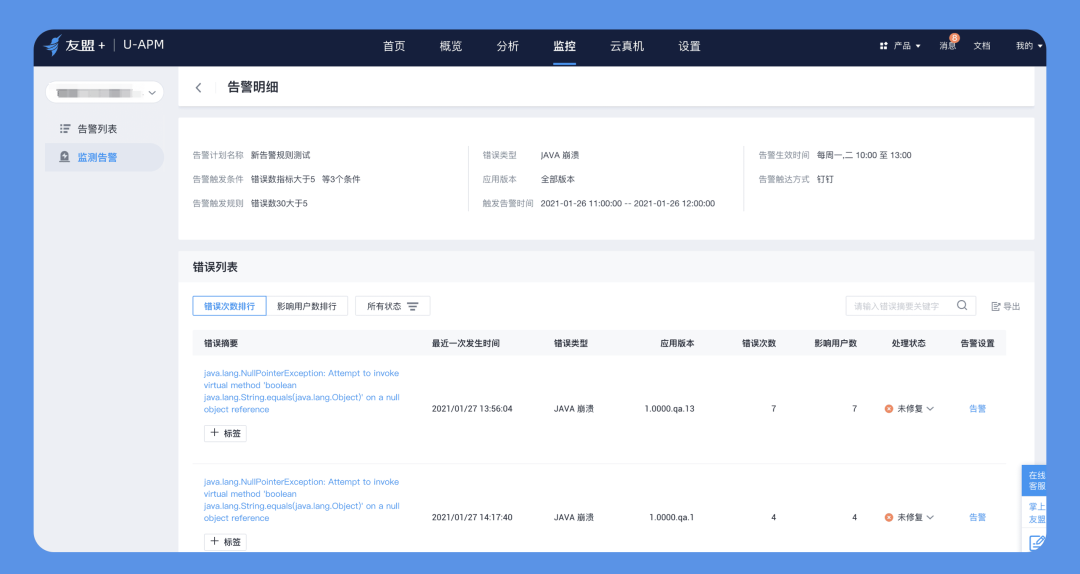Click the red unfixed icon for version 1.0000.qa.1
Image resolution: width=1080 pixels, height=574 pixels.
click(x=889, y=517)
